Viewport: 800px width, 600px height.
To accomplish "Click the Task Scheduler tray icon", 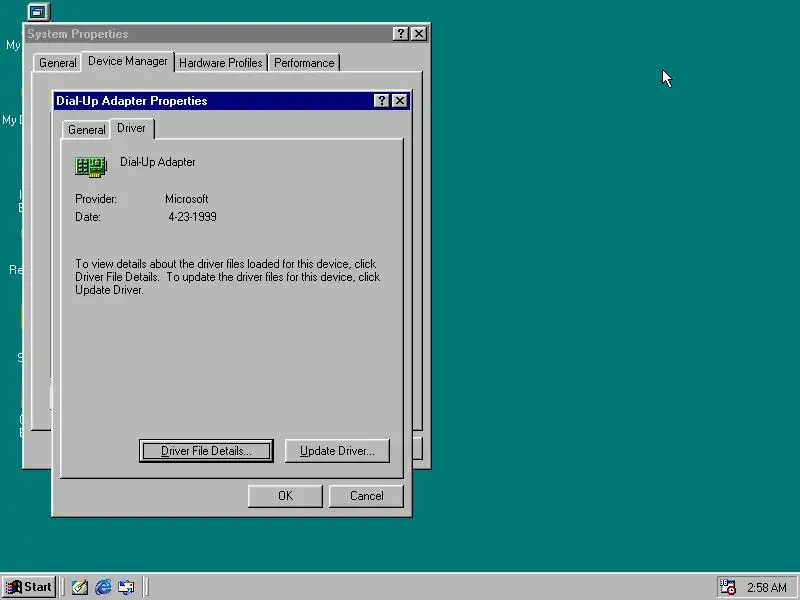I will pos(727,587).
